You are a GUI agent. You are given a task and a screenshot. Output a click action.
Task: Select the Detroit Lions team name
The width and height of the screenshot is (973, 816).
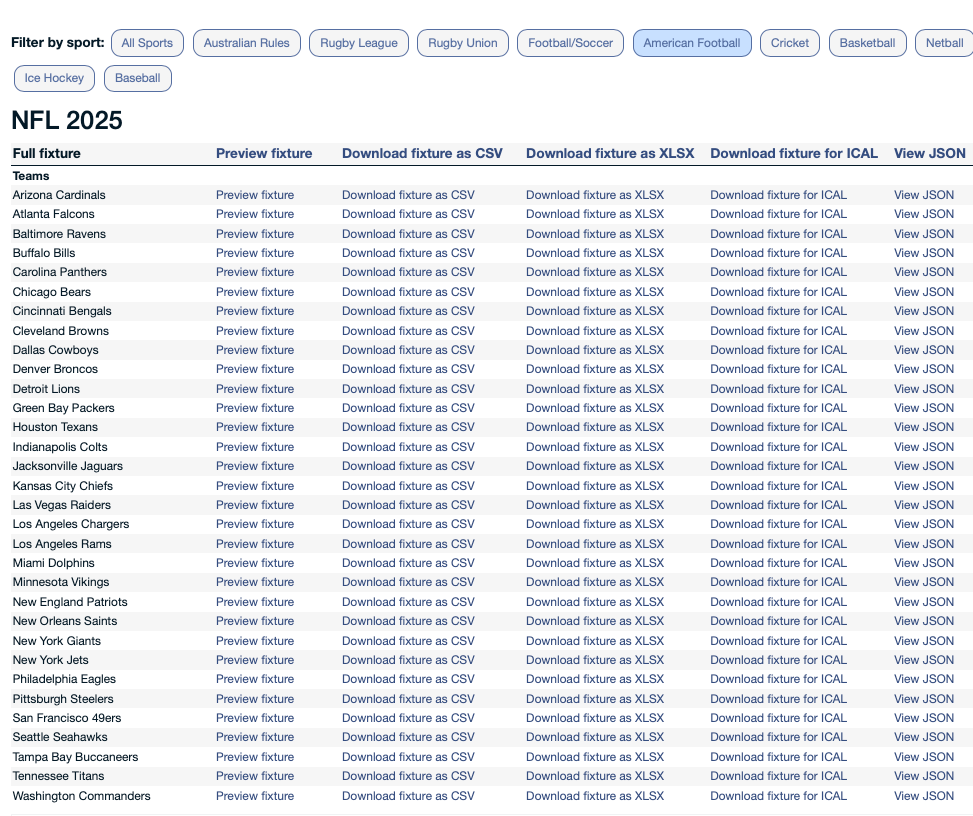point(46,389)
